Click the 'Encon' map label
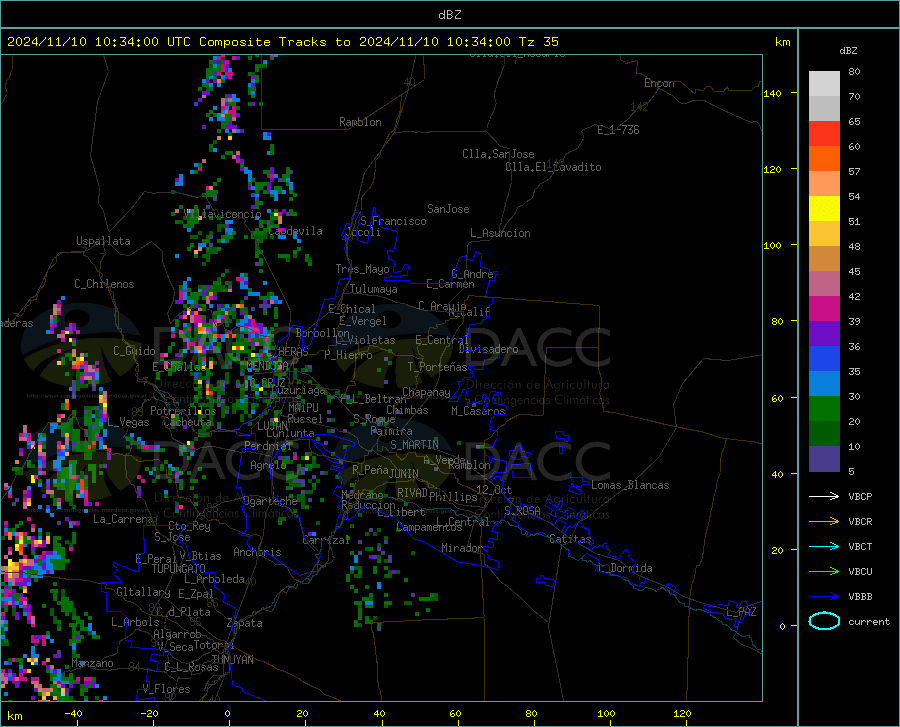Screen dimensions: 900x727 pos(659,83)
